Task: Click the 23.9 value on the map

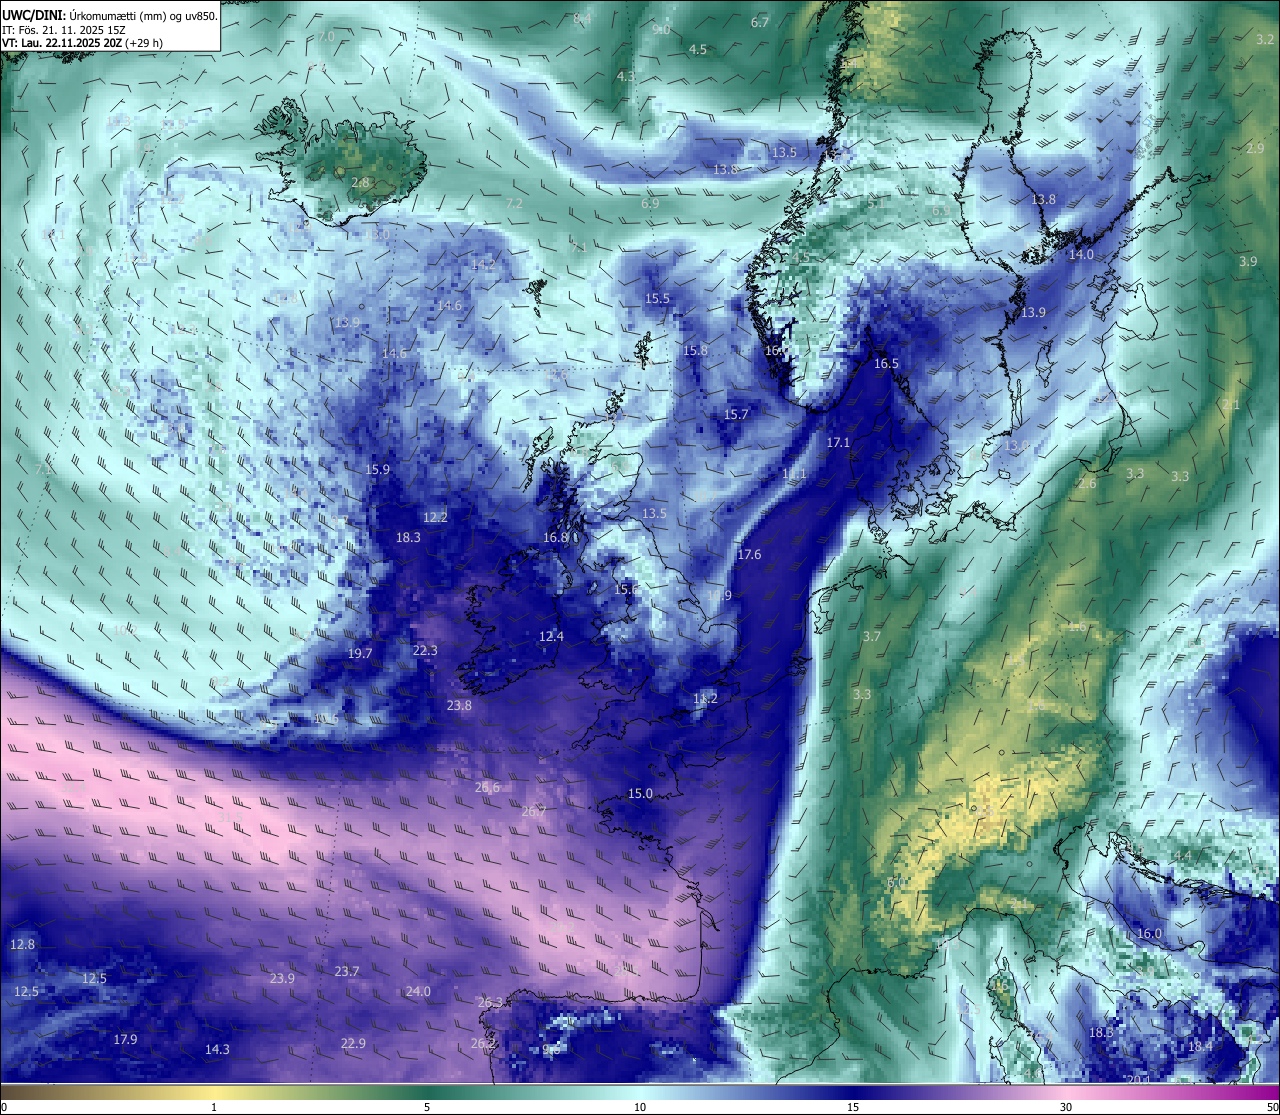Action: (282, 978)
